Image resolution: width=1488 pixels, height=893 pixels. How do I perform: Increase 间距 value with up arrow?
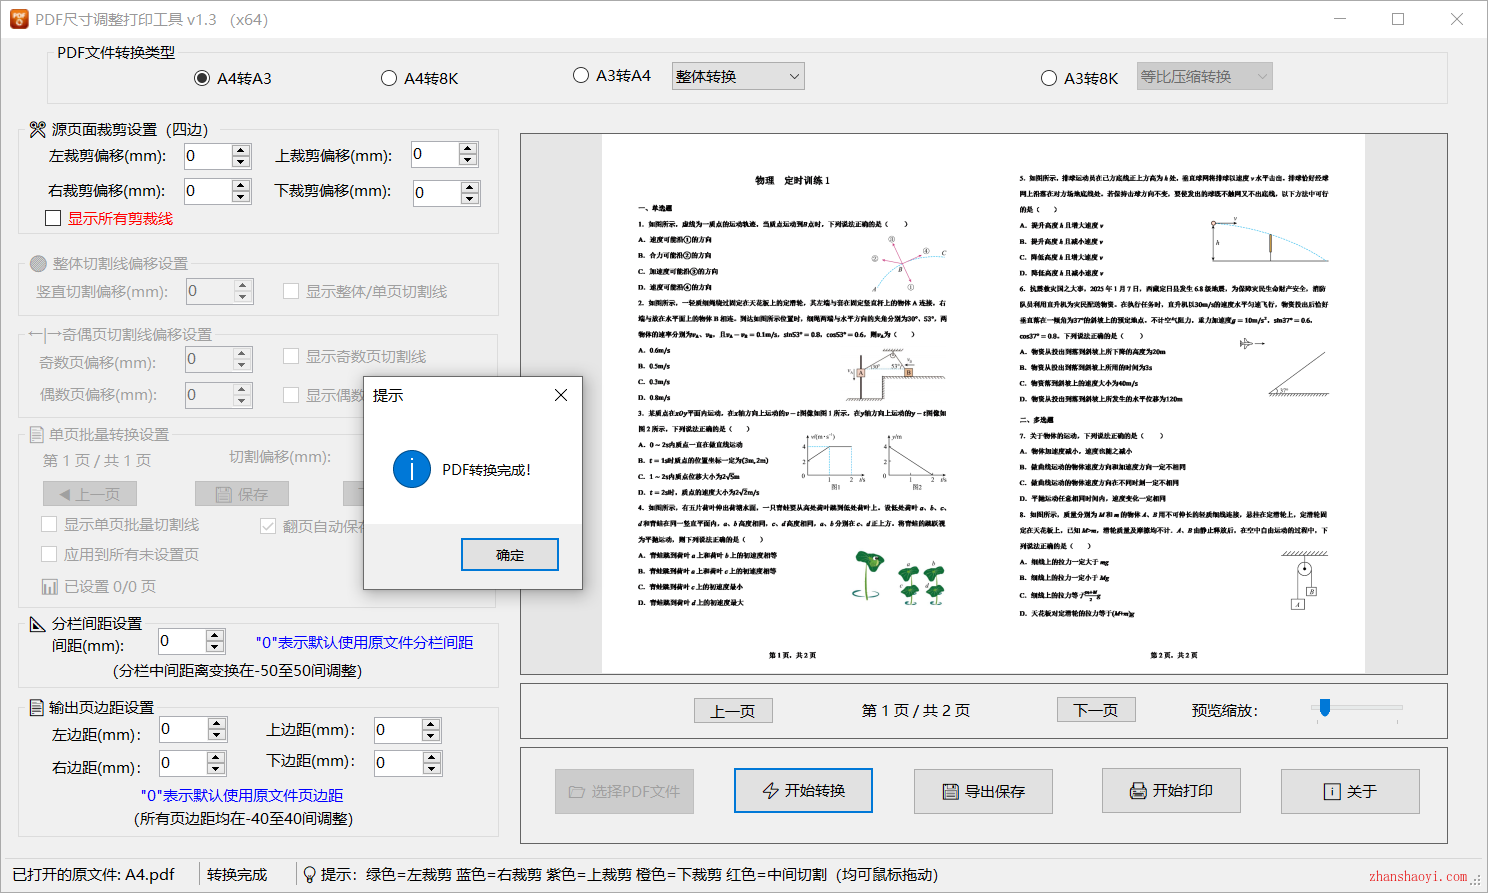[x=215, y=636]
